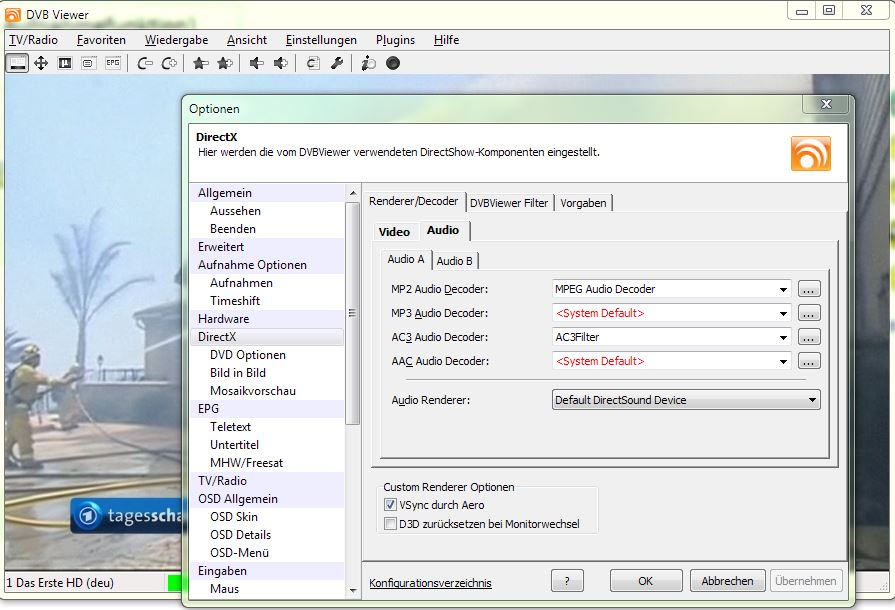Image resolution: width=895 pixels, height=610 pixels.
Task: Select the Audio A tab
Action: tap(406, 259)
